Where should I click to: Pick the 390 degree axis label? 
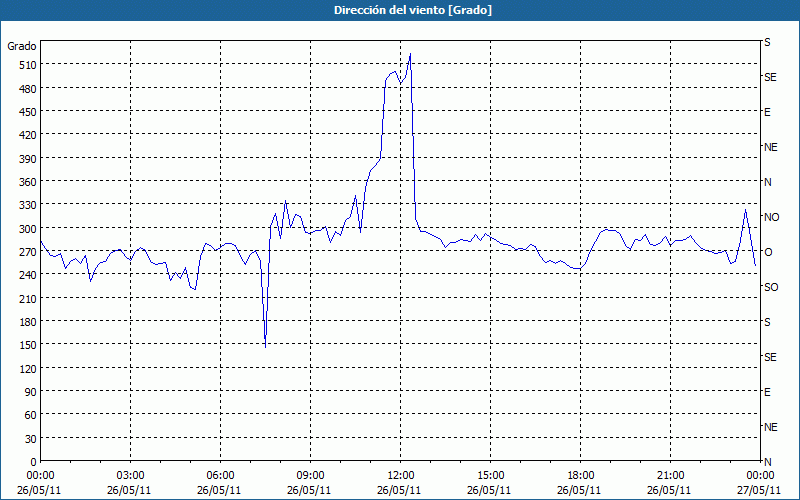[x=28, y=159]
